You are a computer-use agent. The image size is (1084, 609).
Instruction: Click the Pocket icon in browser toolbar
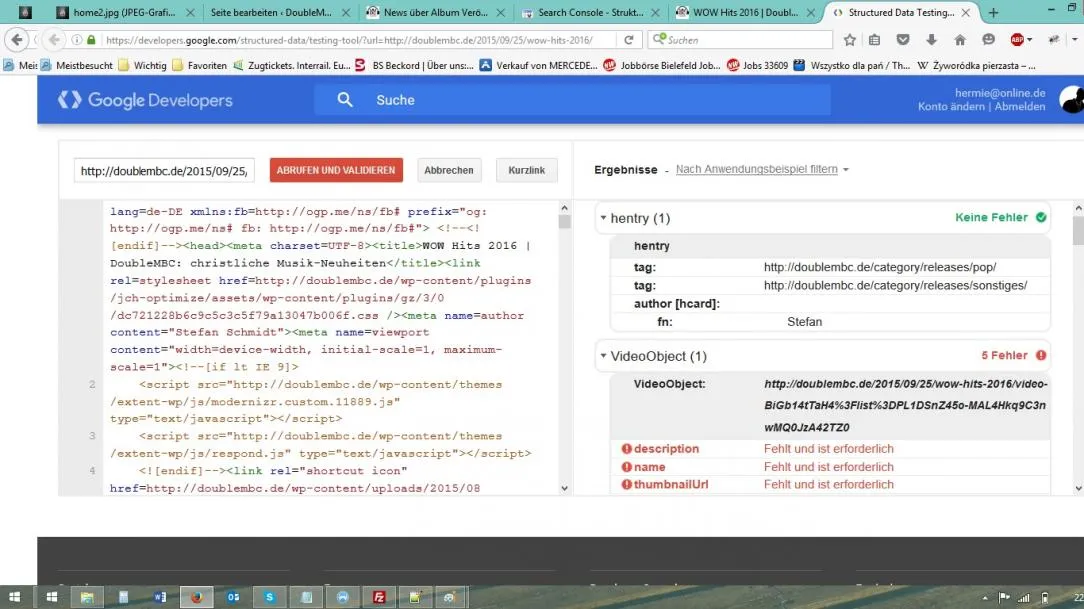pyautogui.click(x=903, y=40)
